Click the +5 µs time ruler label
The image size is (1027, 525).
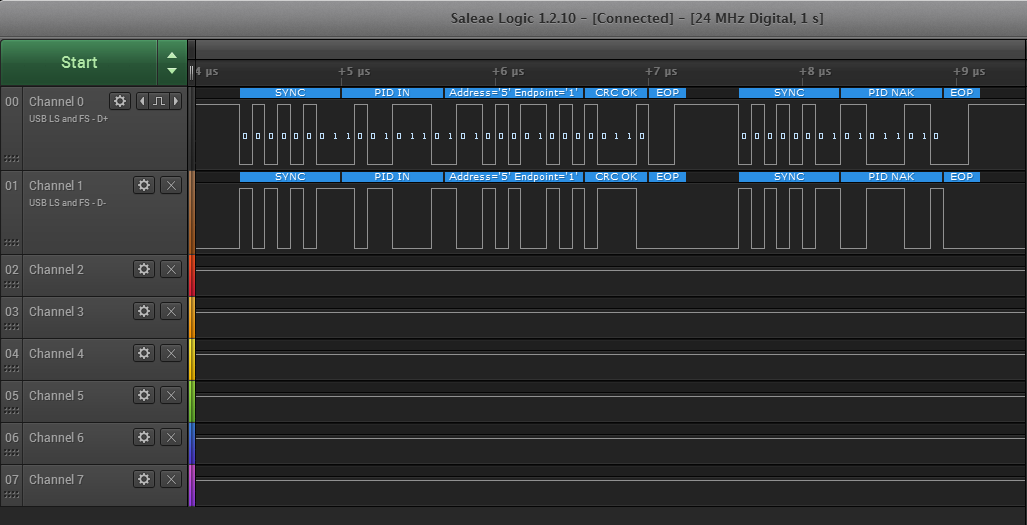pyautogui.click(x=354, y=71)
